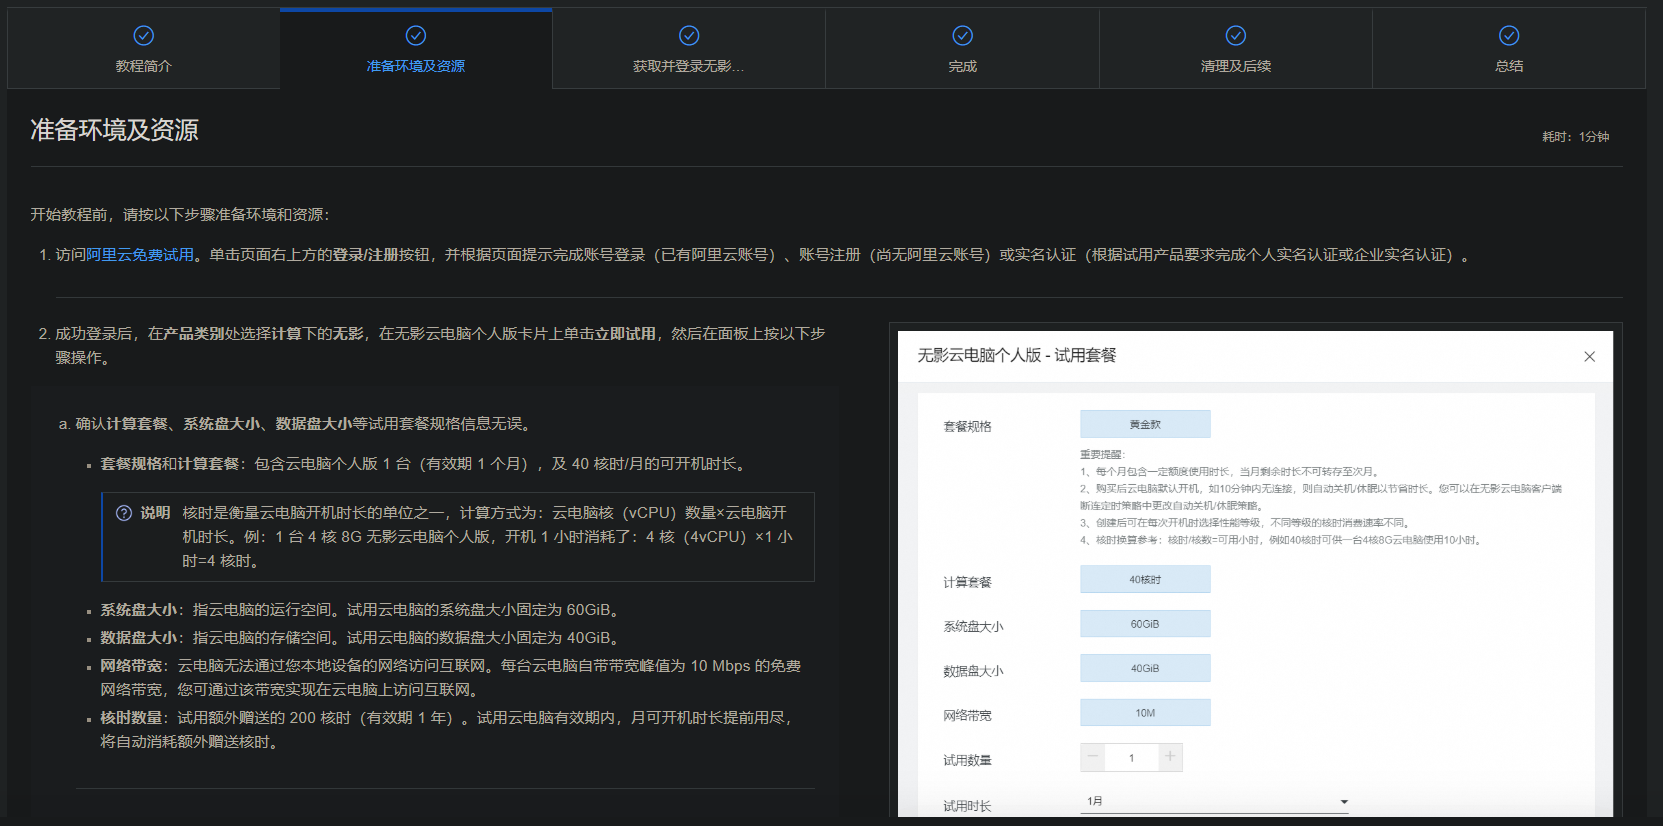Click the question mark icon beside 说明
Viewport: 1663px width, 826px height.
pyautogui.click(x=124, y=513)
